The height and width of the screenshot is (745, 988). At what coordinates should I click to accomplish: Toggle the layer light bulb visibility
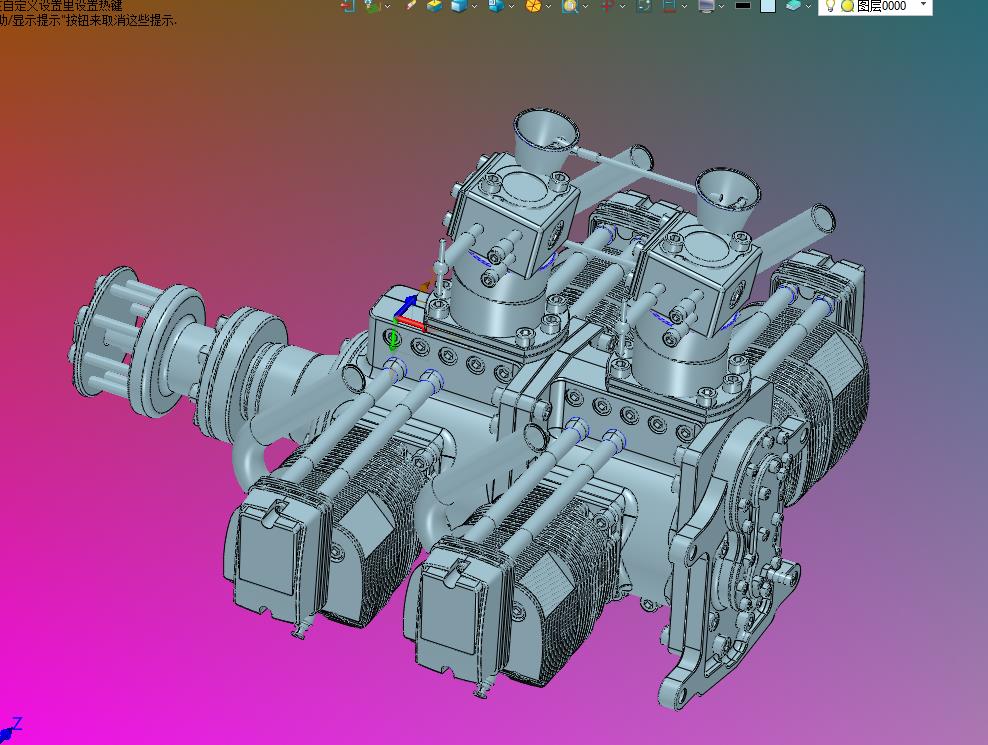pyautogui.click(x=830, y=5)
